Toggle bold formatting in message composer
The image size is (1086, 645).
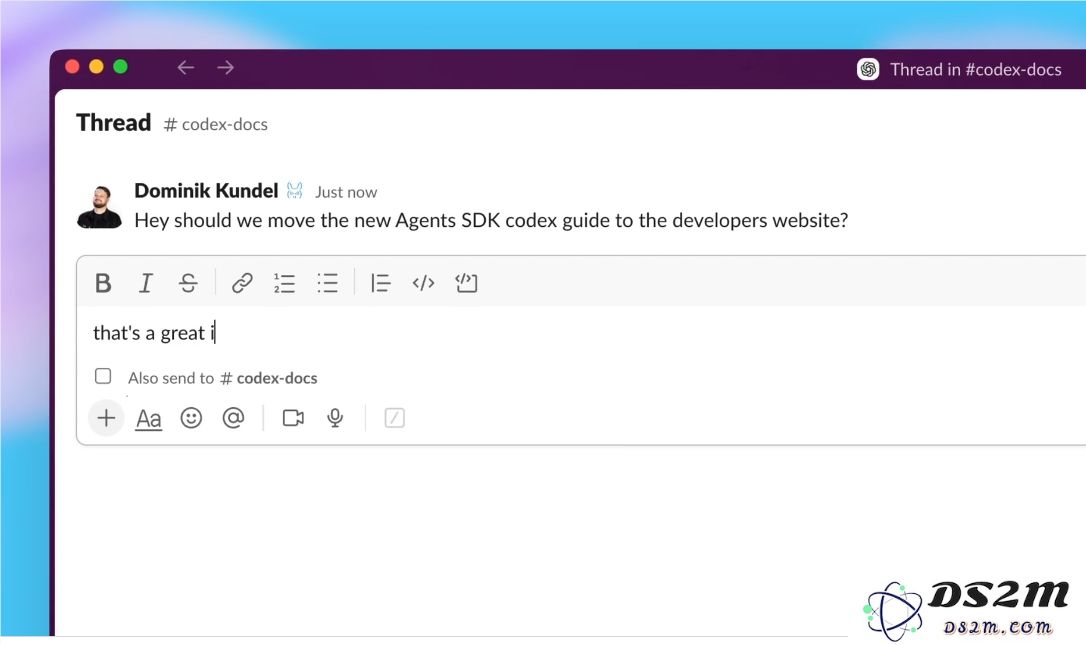point(103,283)
